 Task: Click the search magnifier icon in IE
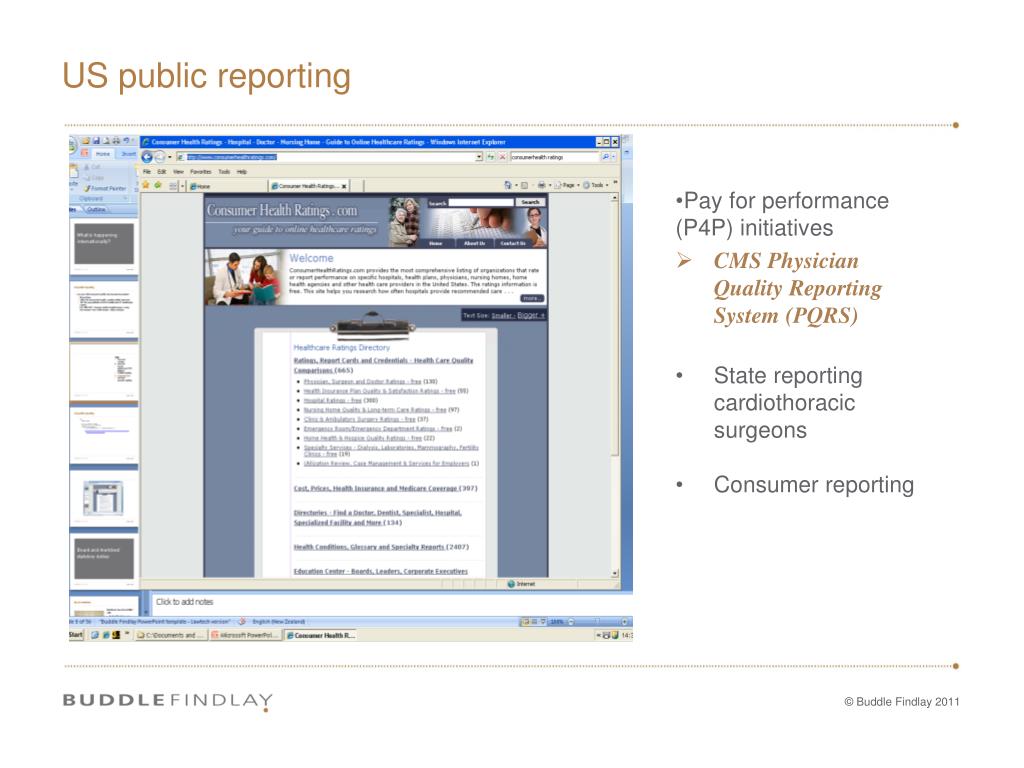pos(605,157)
